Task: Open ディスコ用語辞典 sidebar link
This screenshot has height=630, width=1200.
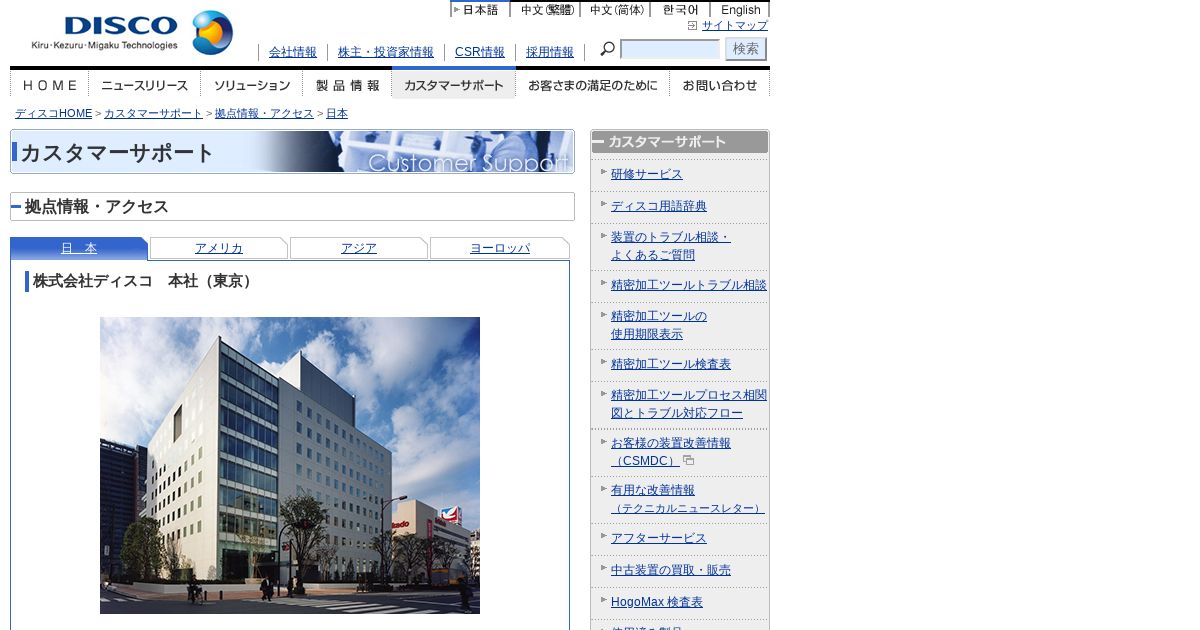Action: click(659, 206)
